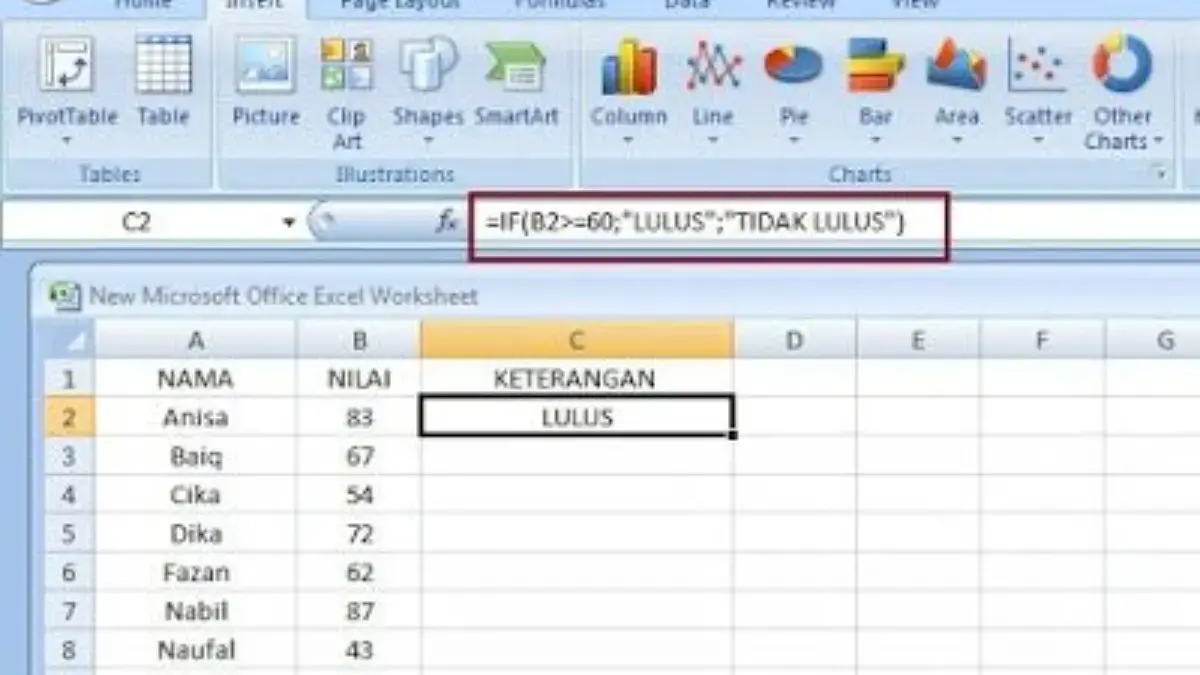This screenshot has height=675, width=1200.
Task: Select row 4 header
Action: pos(68,495)
